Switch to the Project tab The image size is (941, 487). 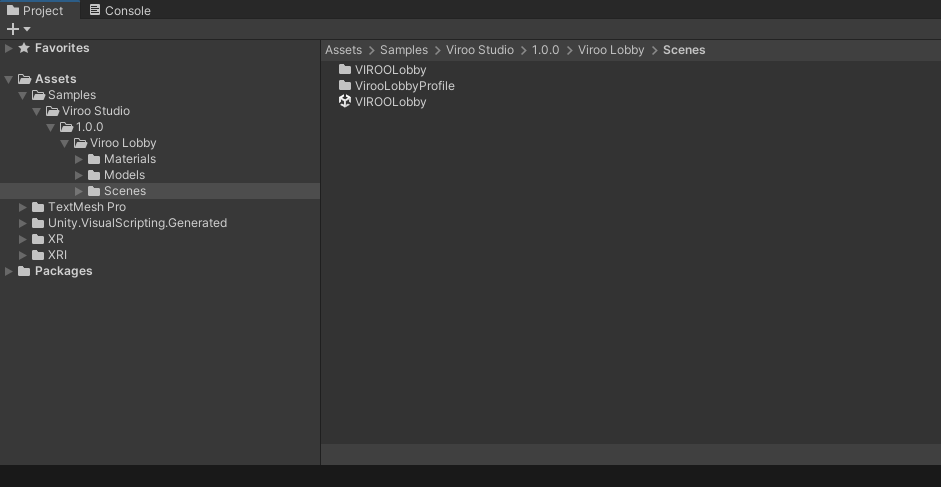40,10
